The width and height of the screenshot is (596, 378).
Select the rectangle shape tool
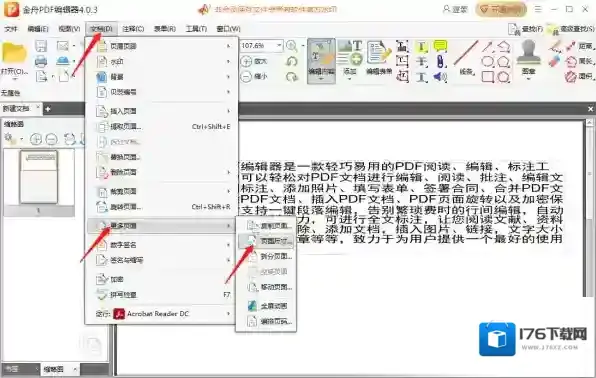[487, 77]
